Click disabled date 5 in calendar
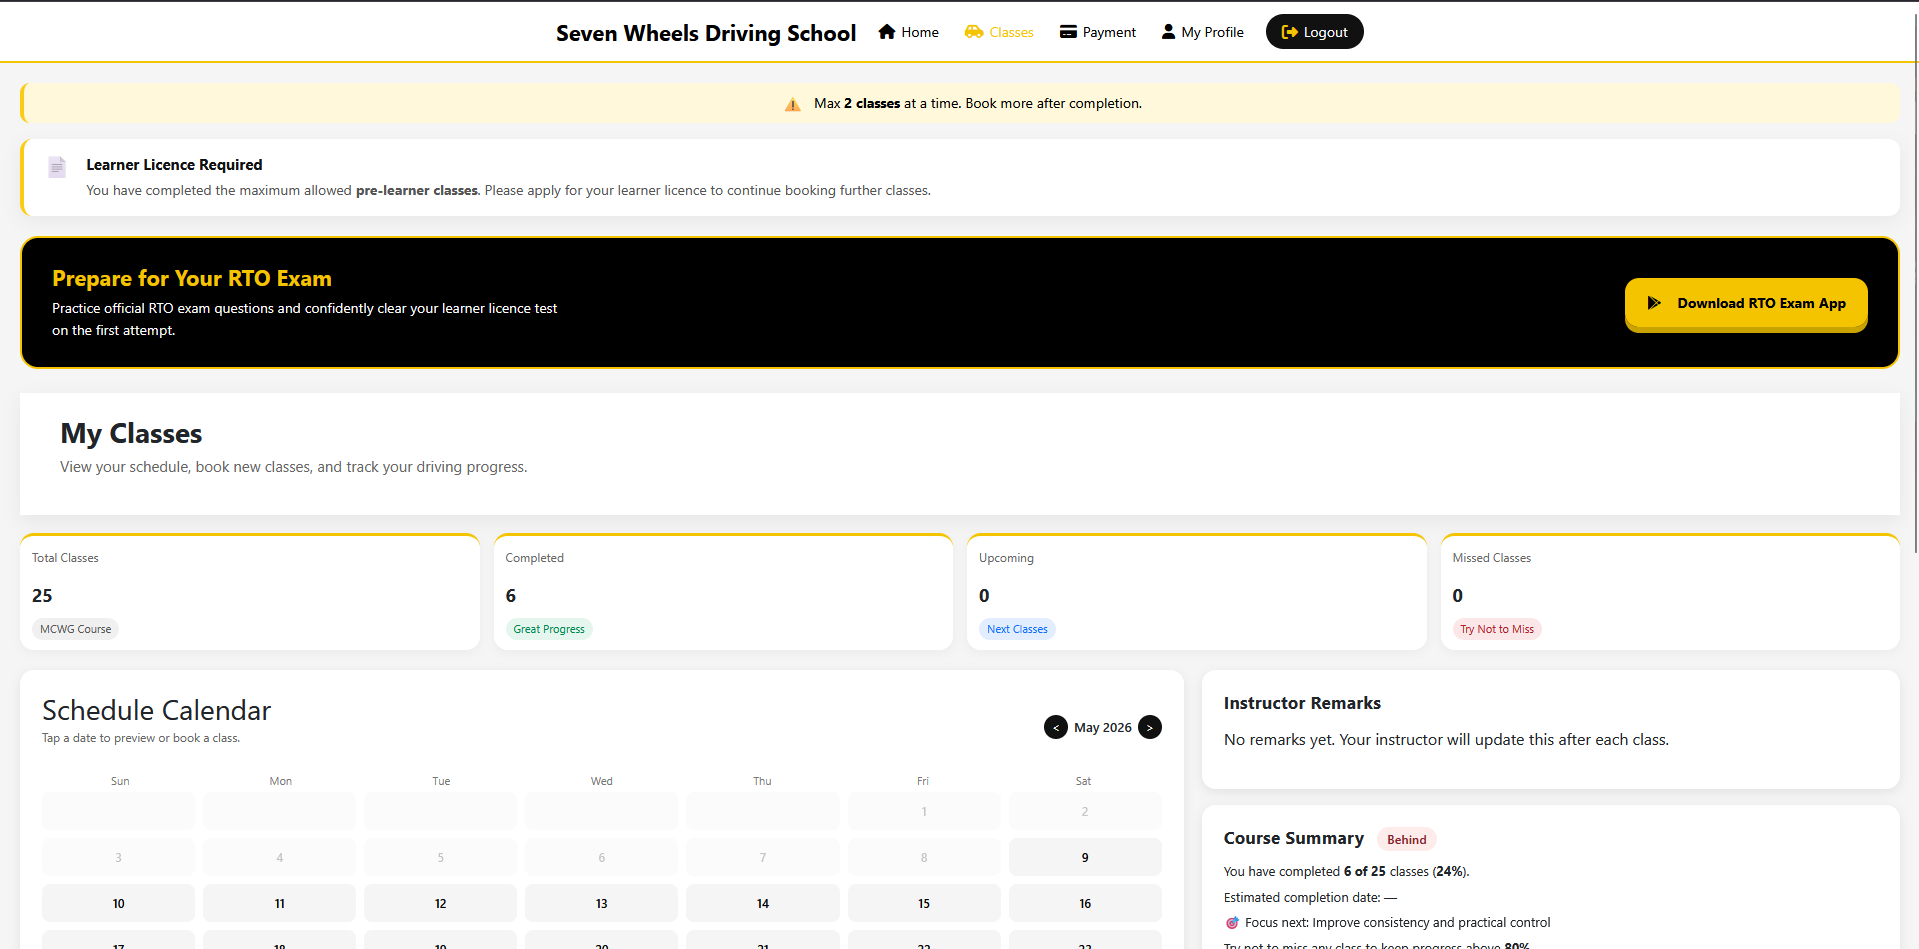Screen dimensions: 1919x949 (x=441, y=858)
